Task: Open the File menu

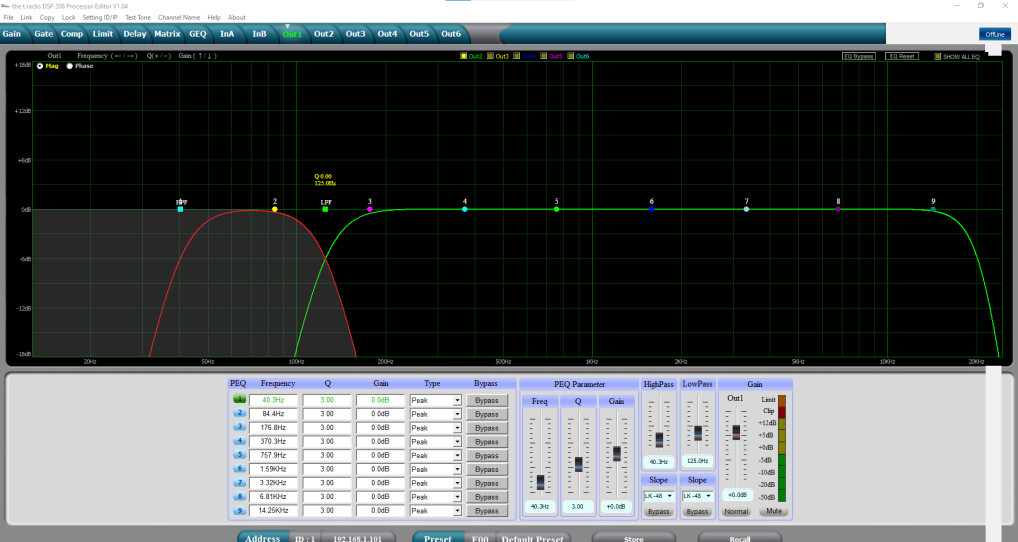Action: 8,18
